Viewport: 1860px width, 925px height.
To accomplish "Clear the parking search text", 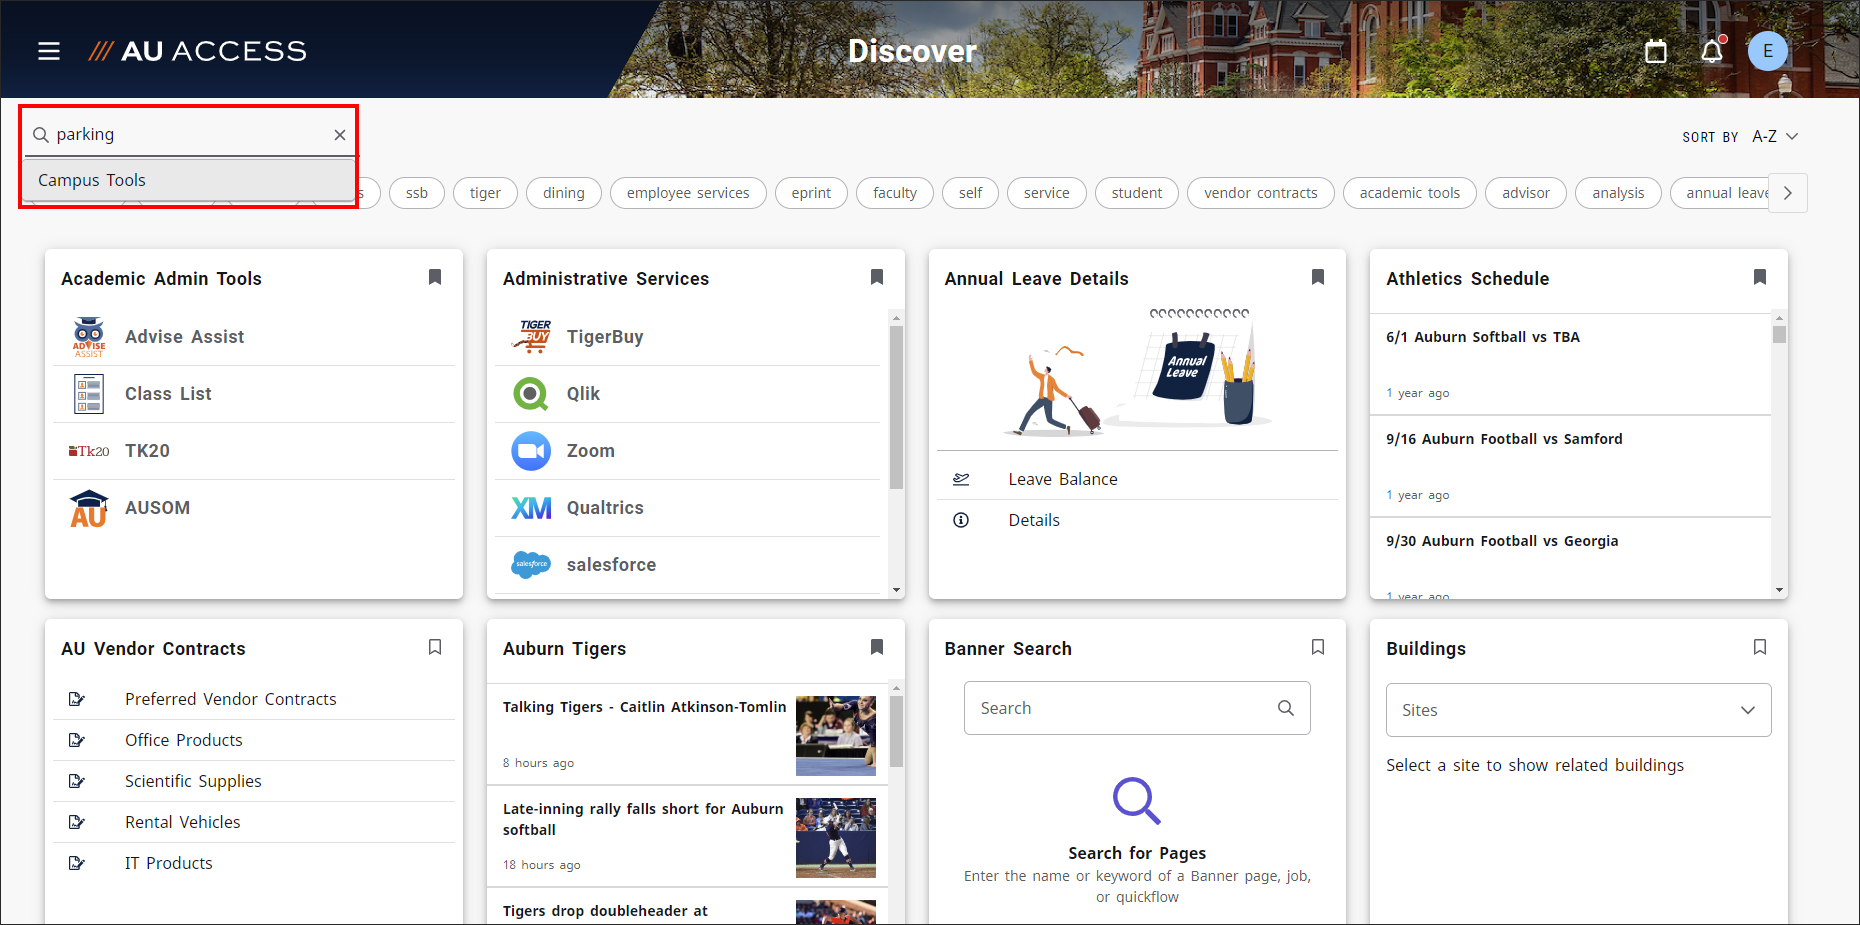I will pyautogui.click(x=340, y=135).
